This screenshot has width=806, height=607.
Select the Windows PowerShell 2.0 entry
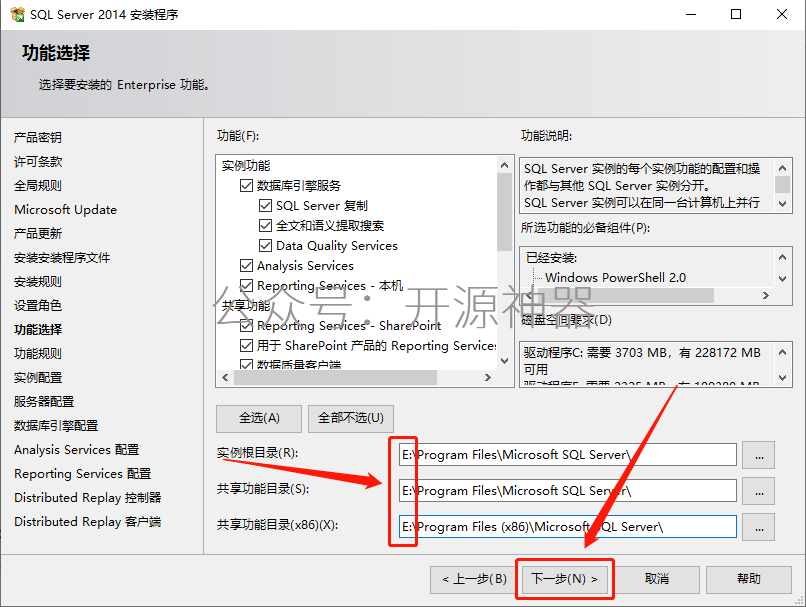[x=615, y=278]
